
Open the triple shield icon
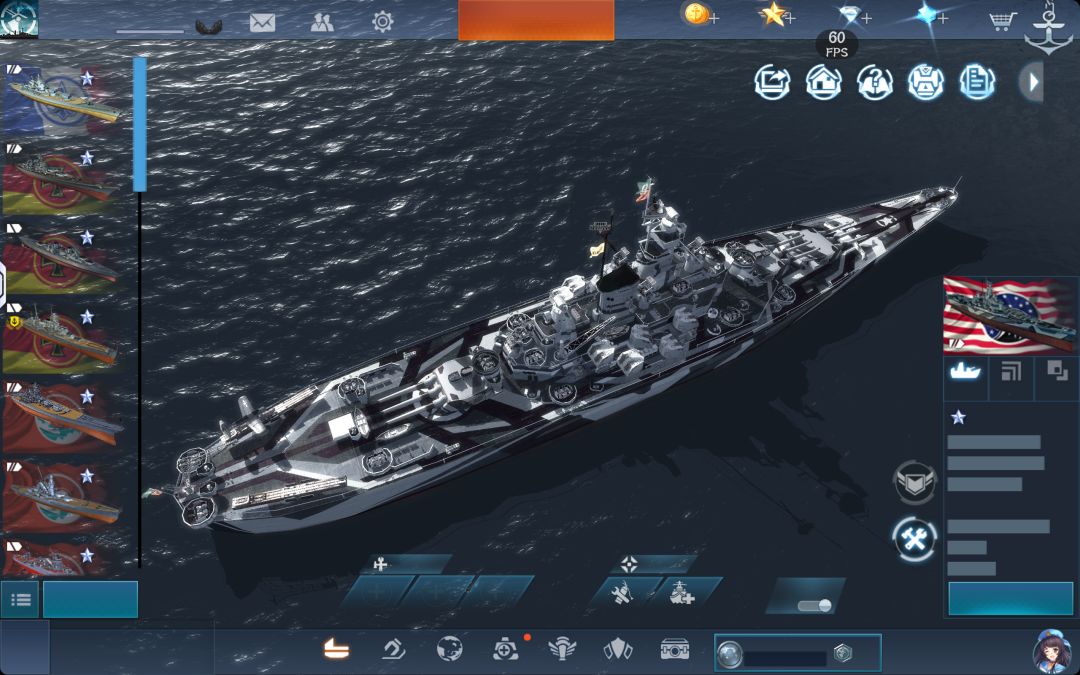(x=618, y=649)
